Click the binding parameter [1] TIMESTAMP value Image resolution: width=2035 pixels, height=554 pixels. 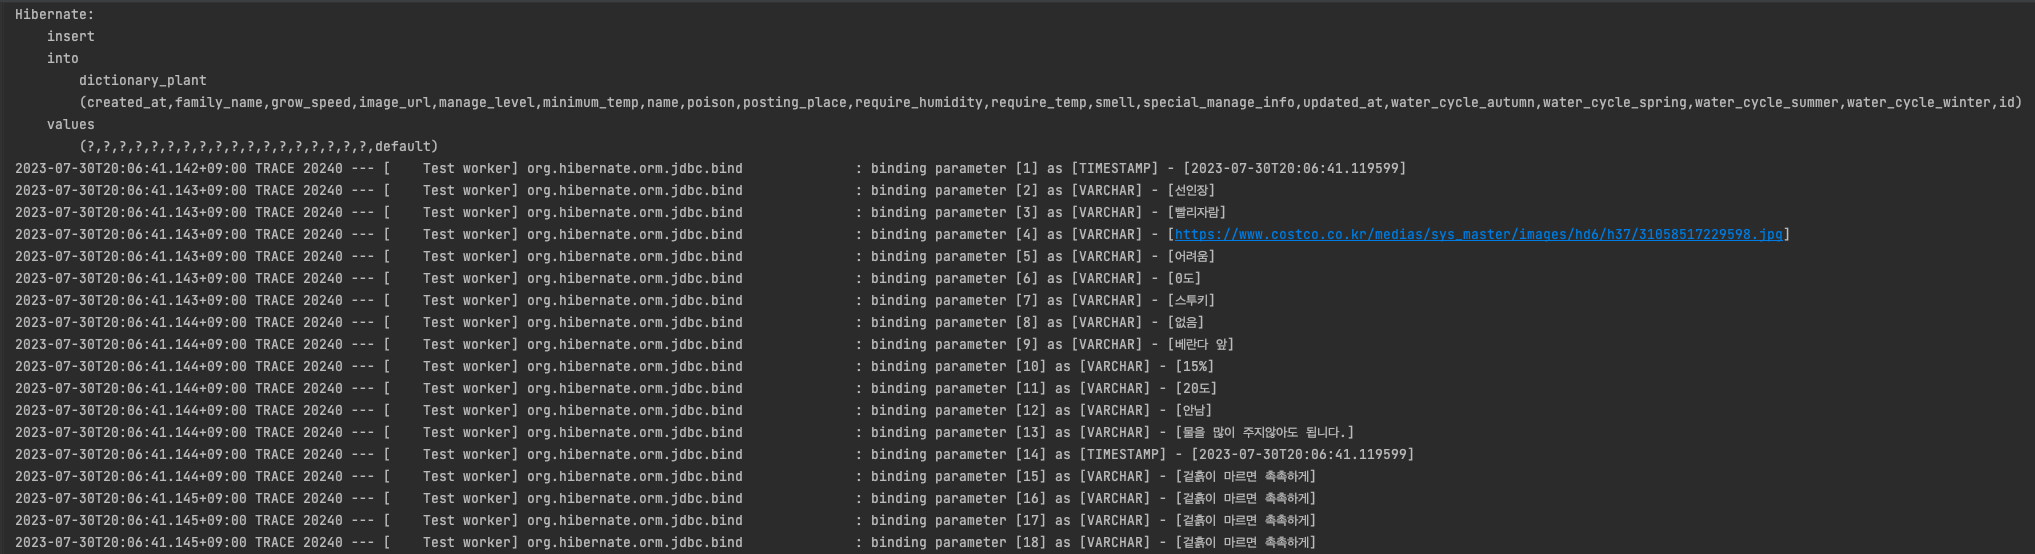1294,169
